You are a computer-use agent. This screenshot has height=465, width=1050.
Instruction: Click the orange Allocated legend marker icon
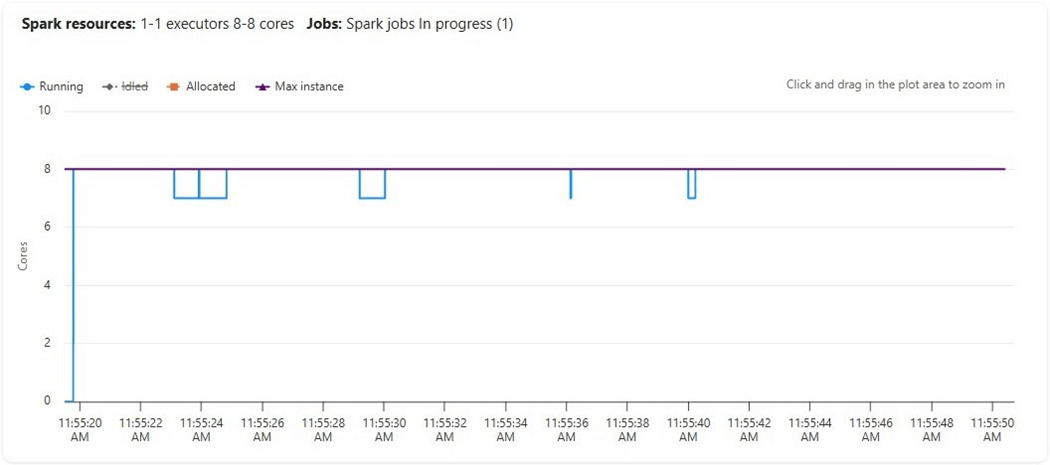click(171, 87)
